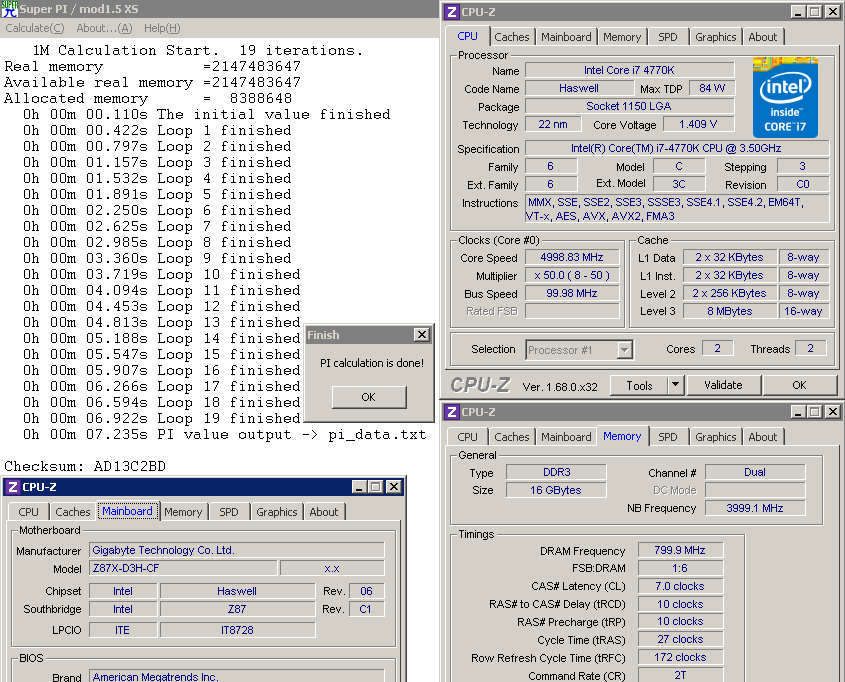Close the Finish dialog with its X button

(421, 335)
